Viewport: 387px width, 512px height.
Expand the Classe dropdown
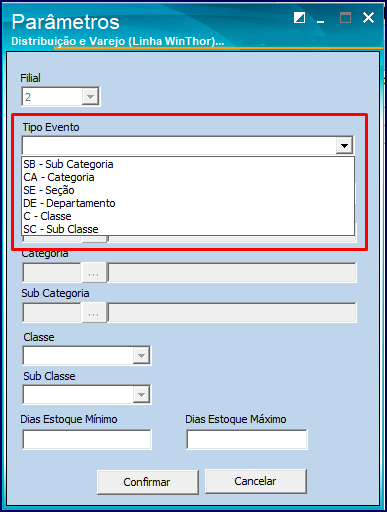(141, 356)
